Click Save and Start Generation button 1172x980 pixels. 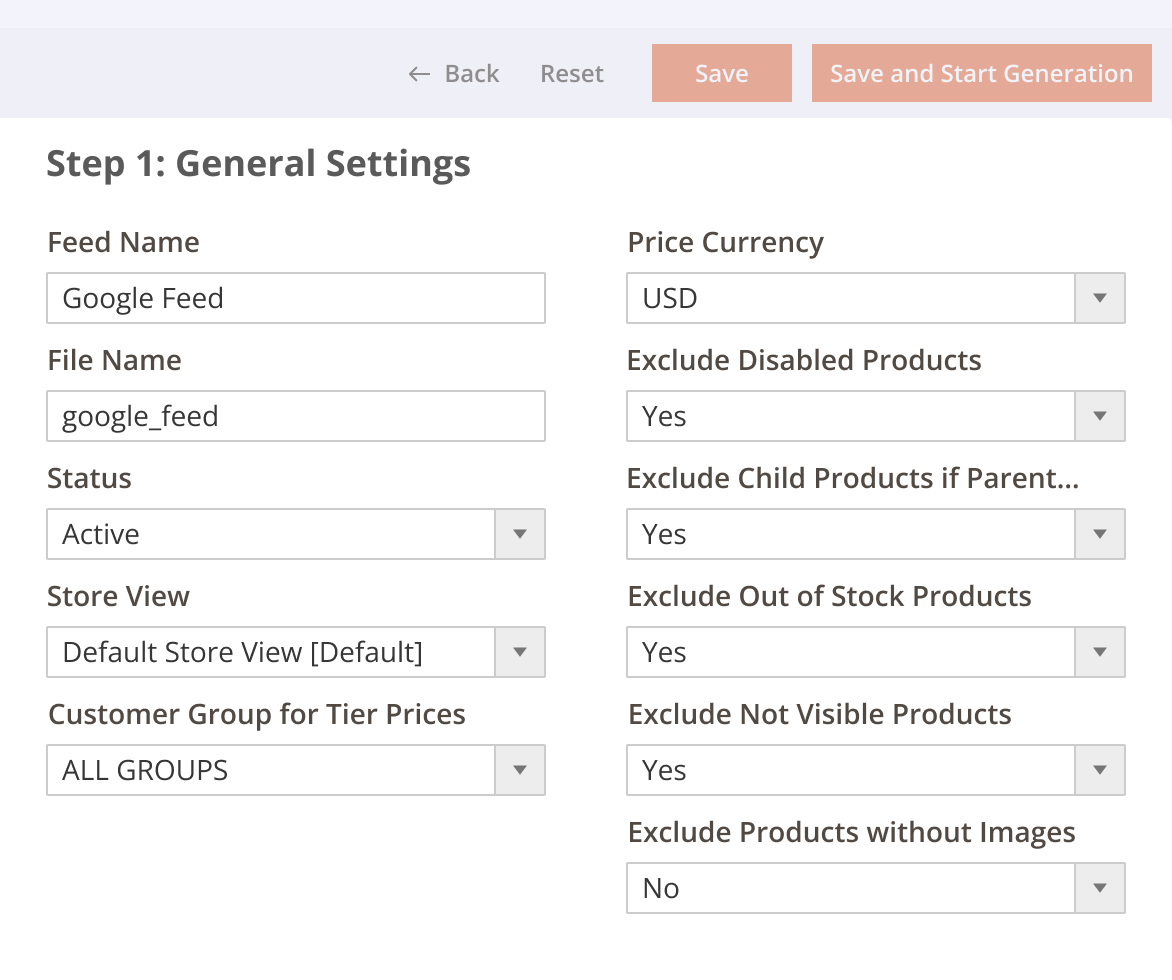(x=981, y=74)
